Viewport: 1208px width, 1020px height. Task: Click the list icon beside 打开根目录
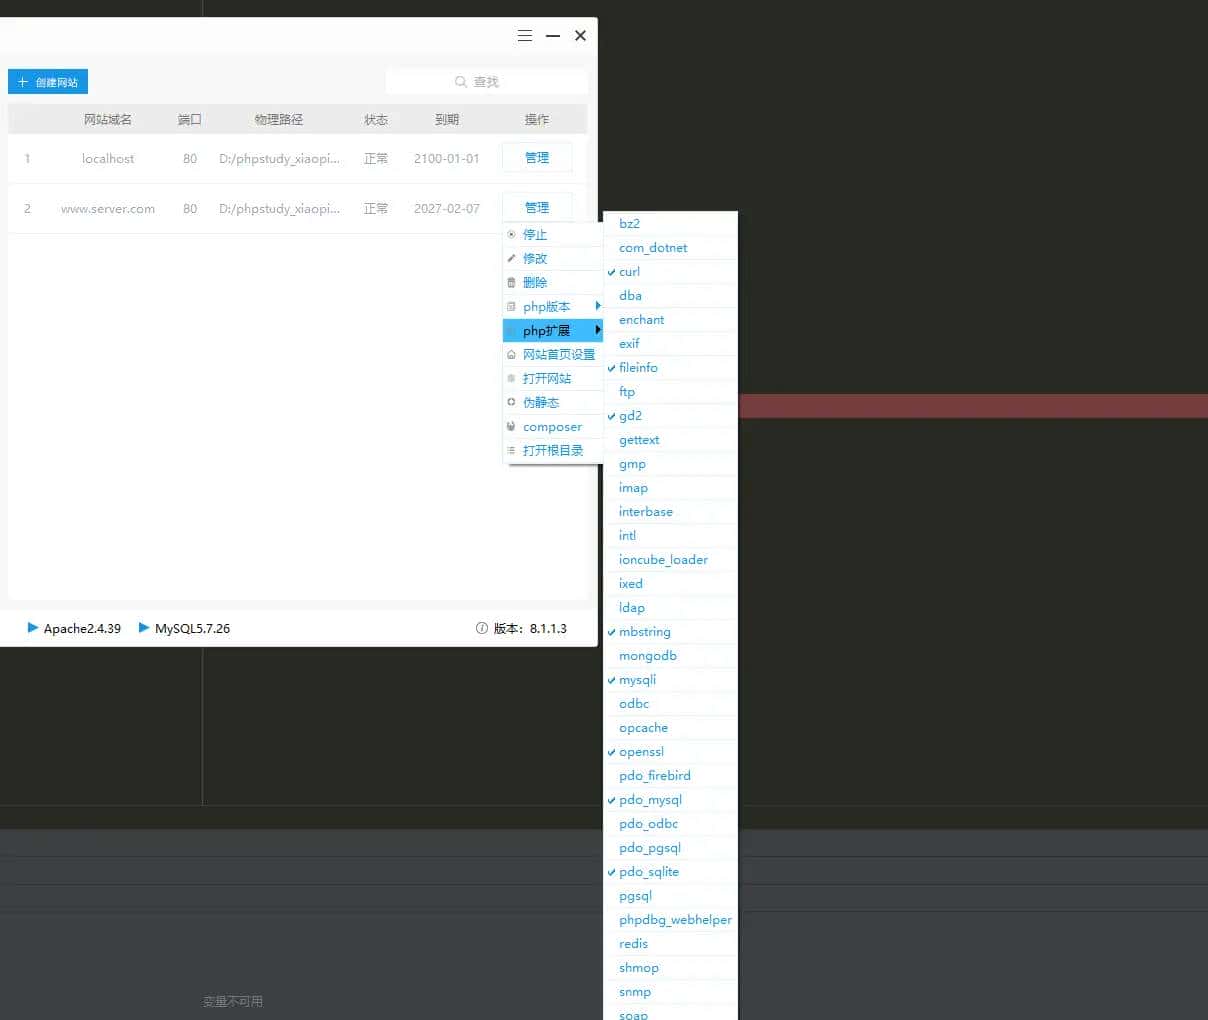tap(513, 450)
